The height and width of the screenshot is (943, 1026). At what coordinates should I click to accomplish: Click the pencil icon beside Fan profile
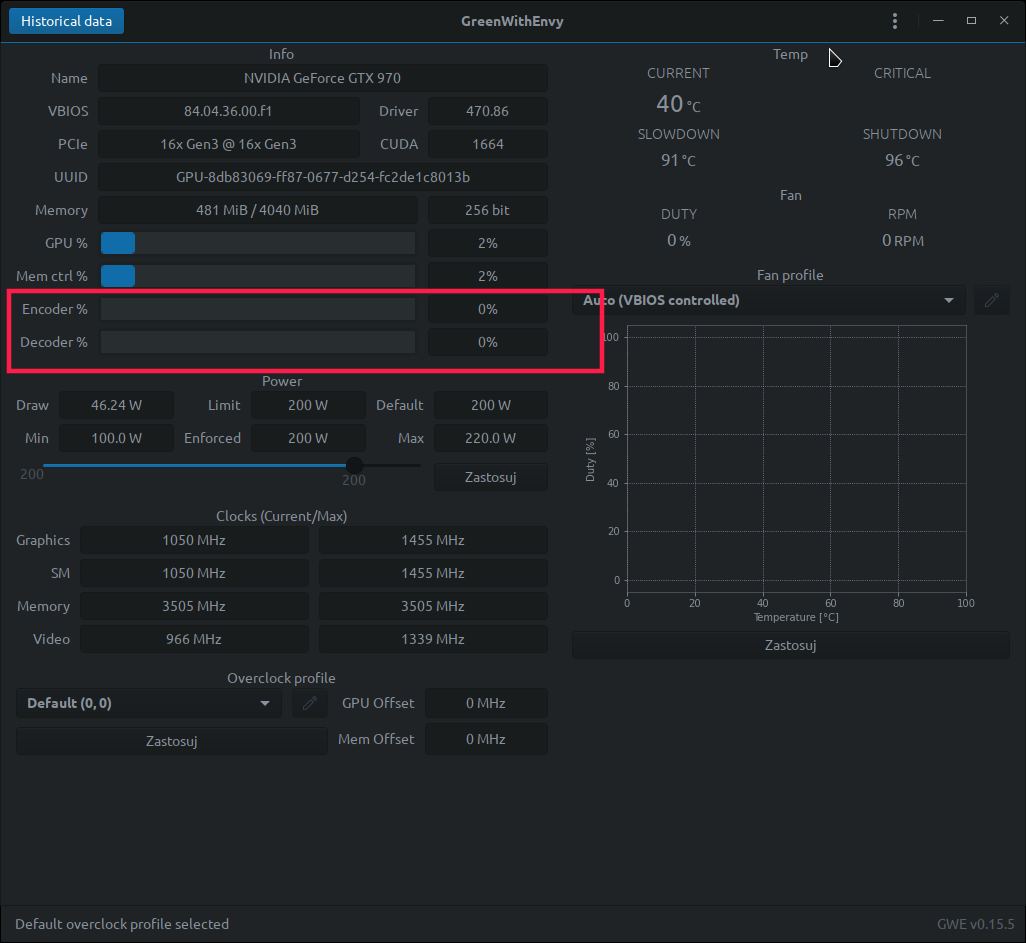(x=991, y=300)
